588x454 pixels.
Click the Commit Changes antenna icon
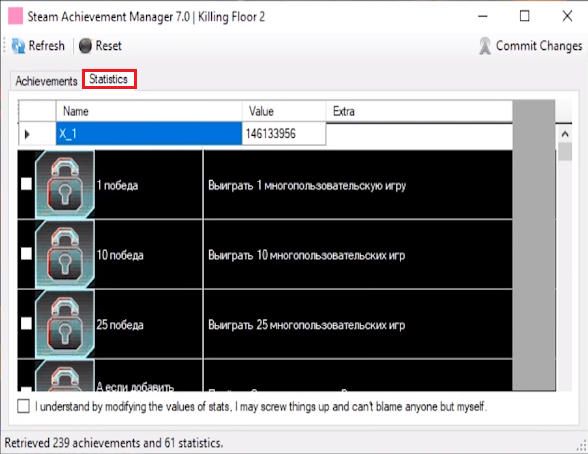click(485, 46)
